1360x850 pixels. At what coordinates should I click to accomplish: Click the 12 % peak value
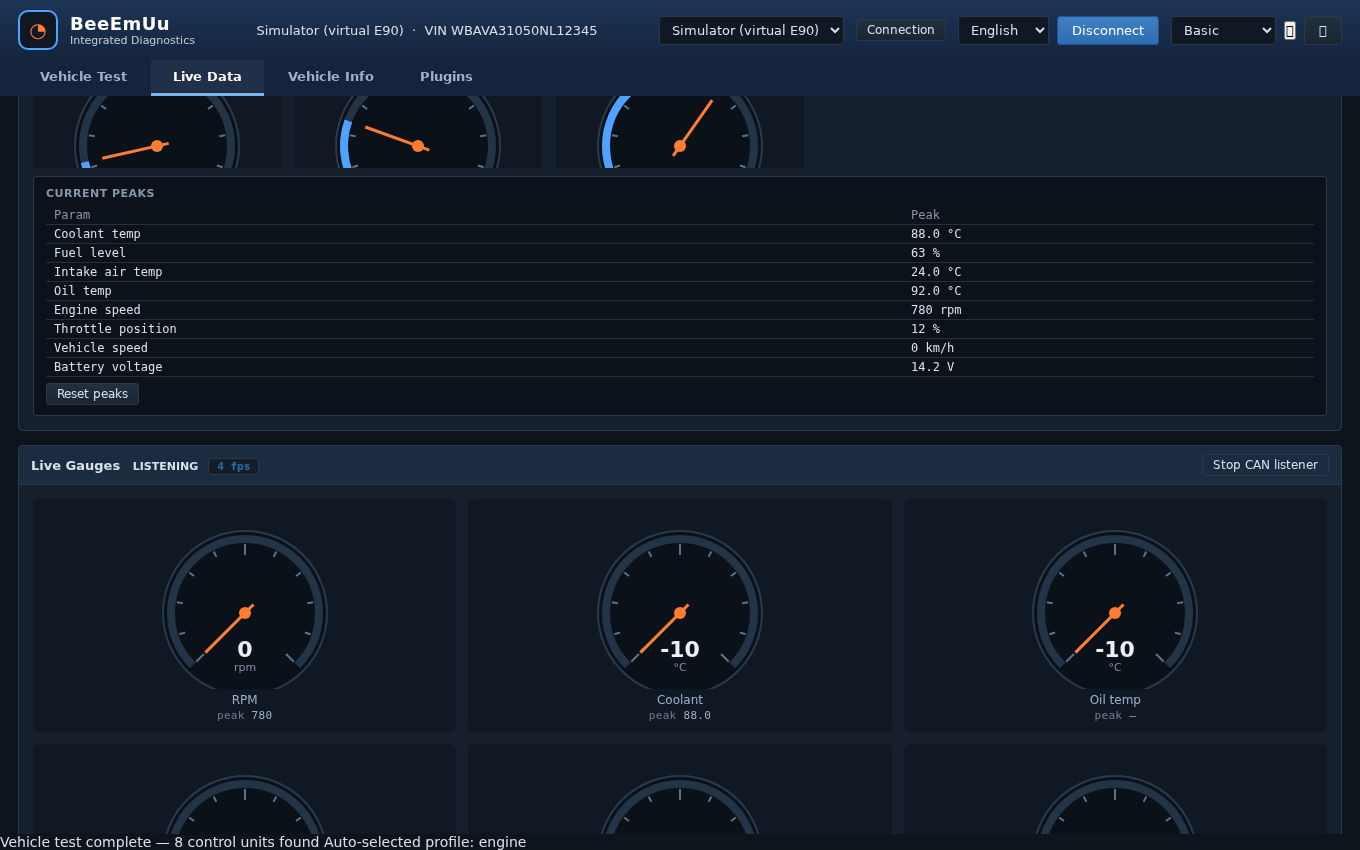(925, 329)
